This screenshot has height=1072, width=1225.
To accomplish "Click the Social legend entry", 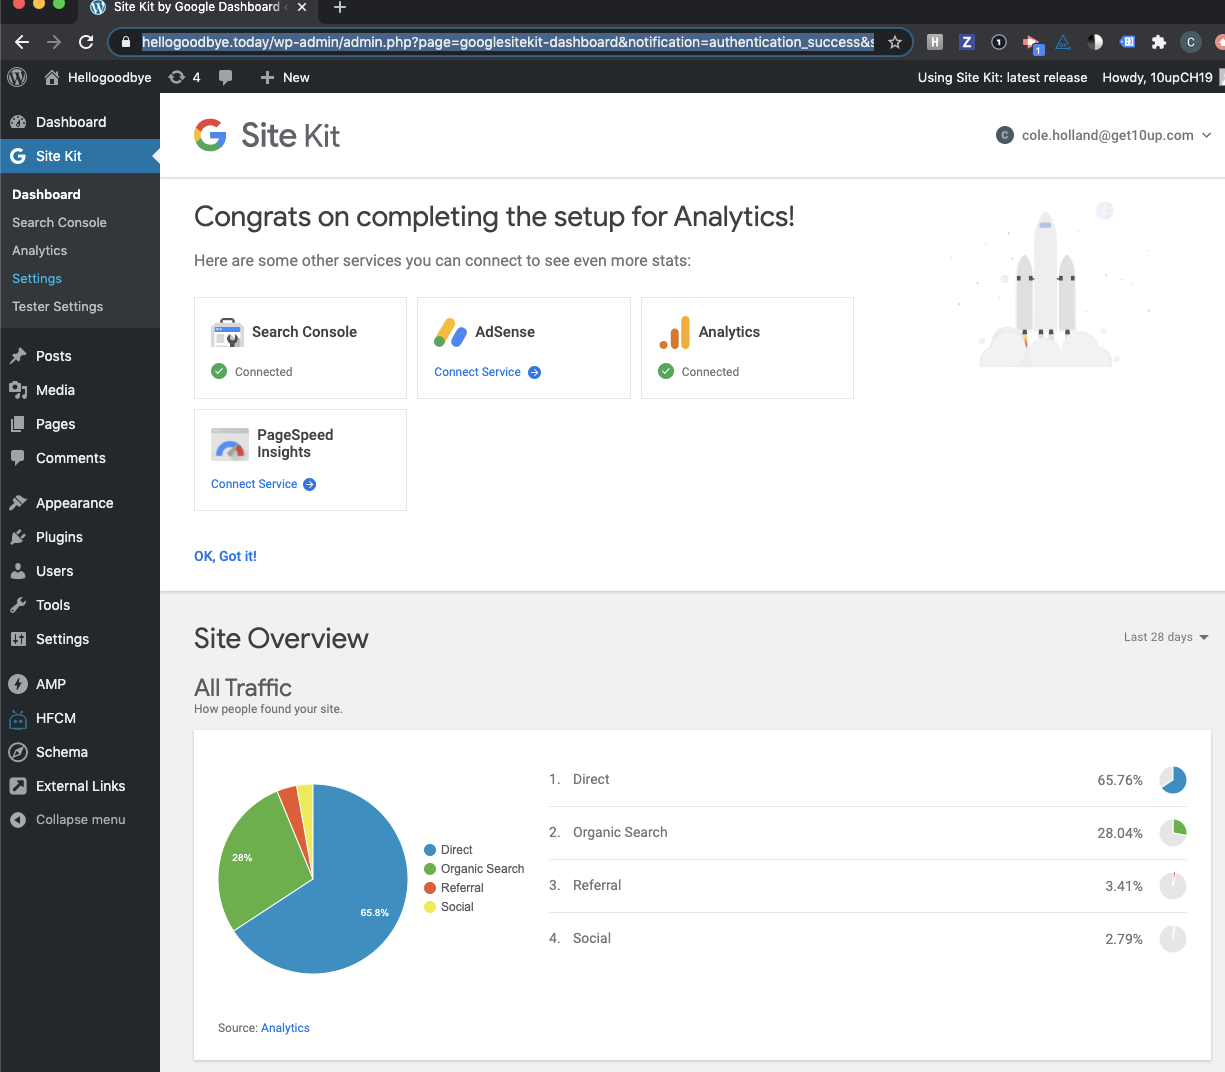I will [449, 907].
